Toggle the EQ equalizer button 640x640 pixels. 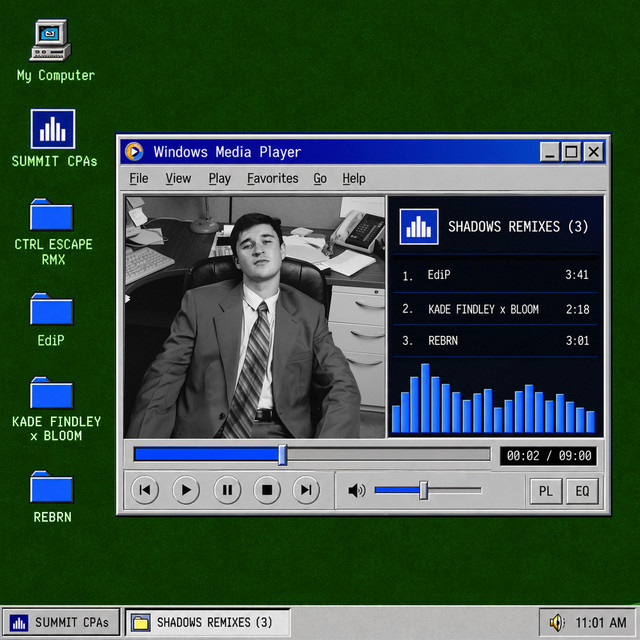point(582,491)
